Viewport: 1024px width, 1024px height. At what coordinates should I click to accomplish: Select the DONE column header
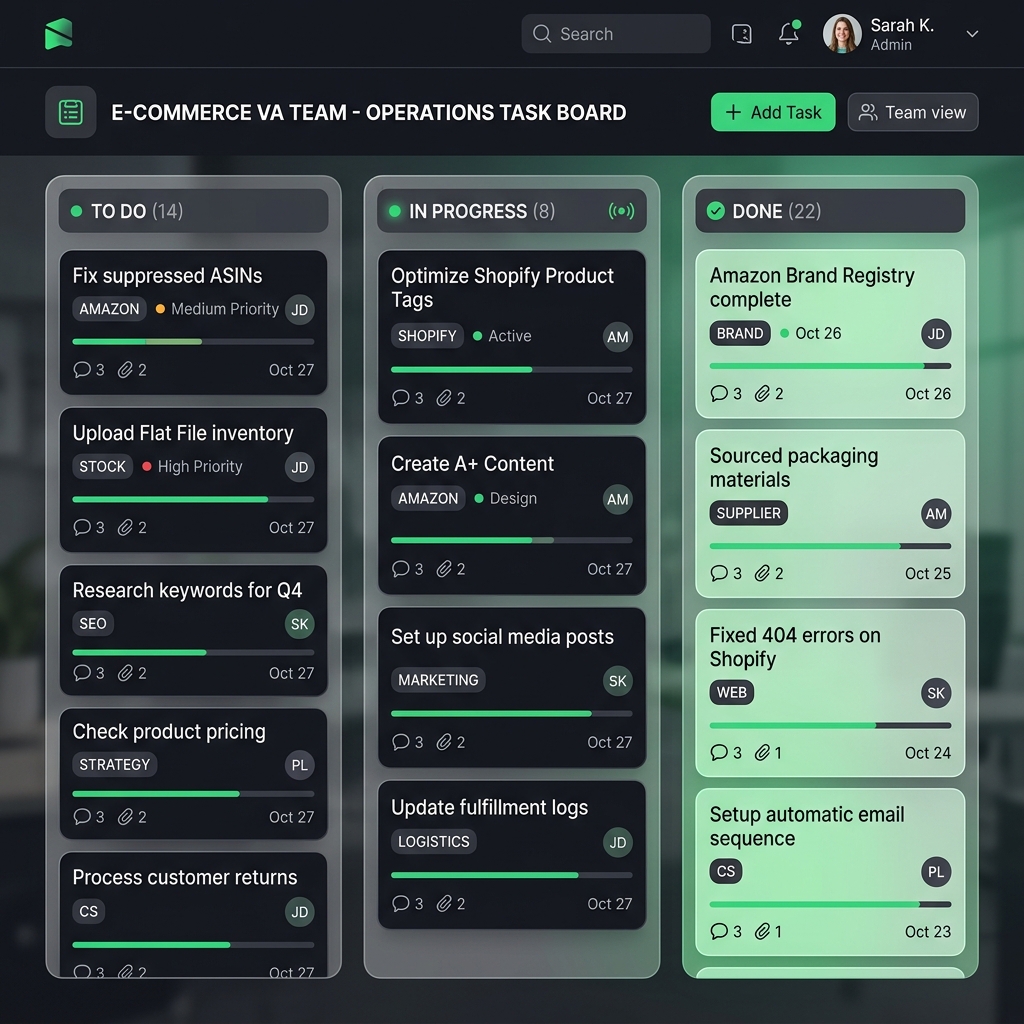(830, 211)
